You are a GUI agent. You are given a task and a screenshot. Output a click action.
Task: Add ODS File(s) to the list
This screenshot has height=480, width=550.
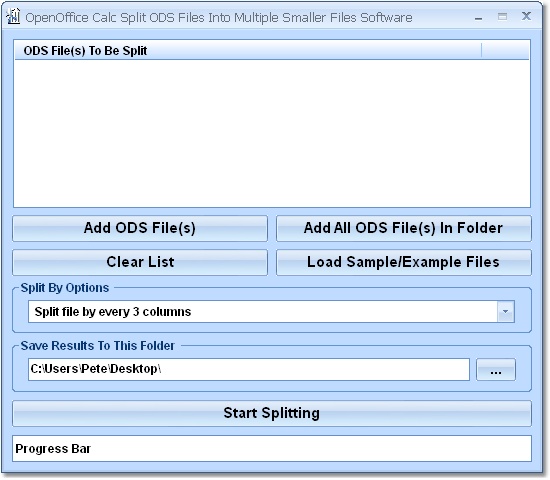click(x=140, y=228)
